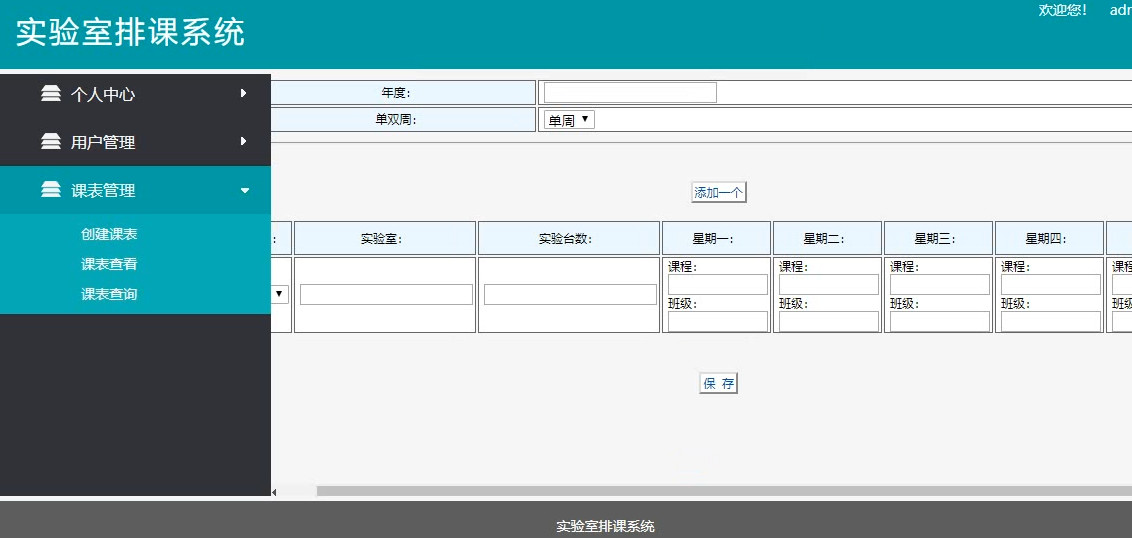The width and height of the screenshot is (1132, 538).
Task: Click the scrollbar left arrow
Action: pyautogui.click(x=274, y=492)
